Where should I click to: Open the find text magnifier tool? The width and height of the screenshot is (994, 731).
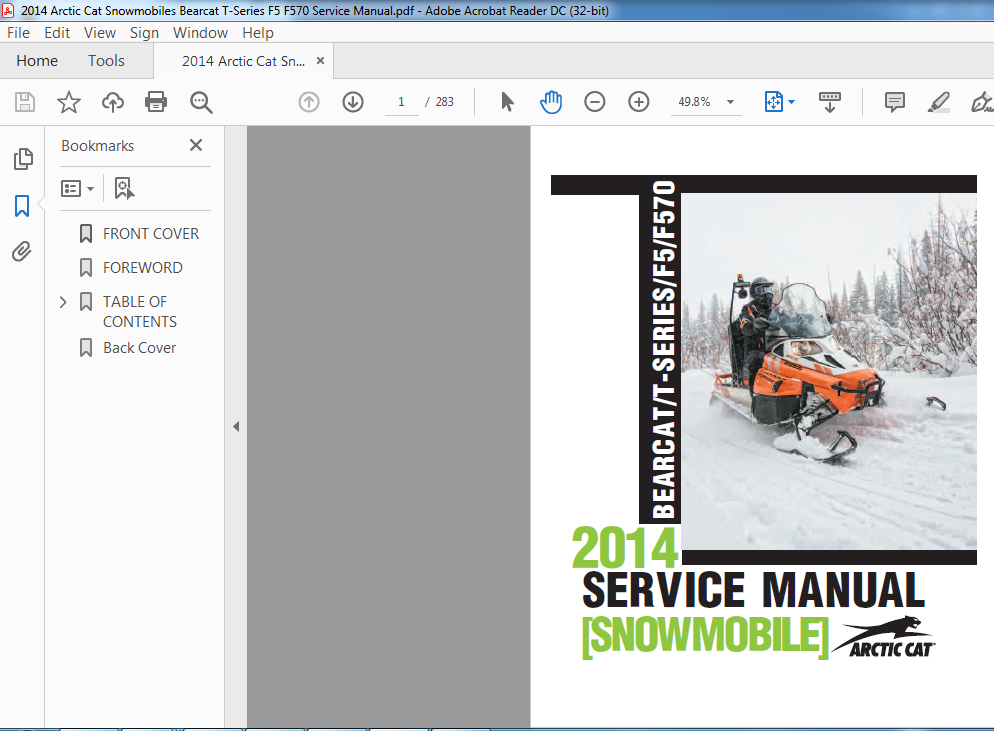201,102
